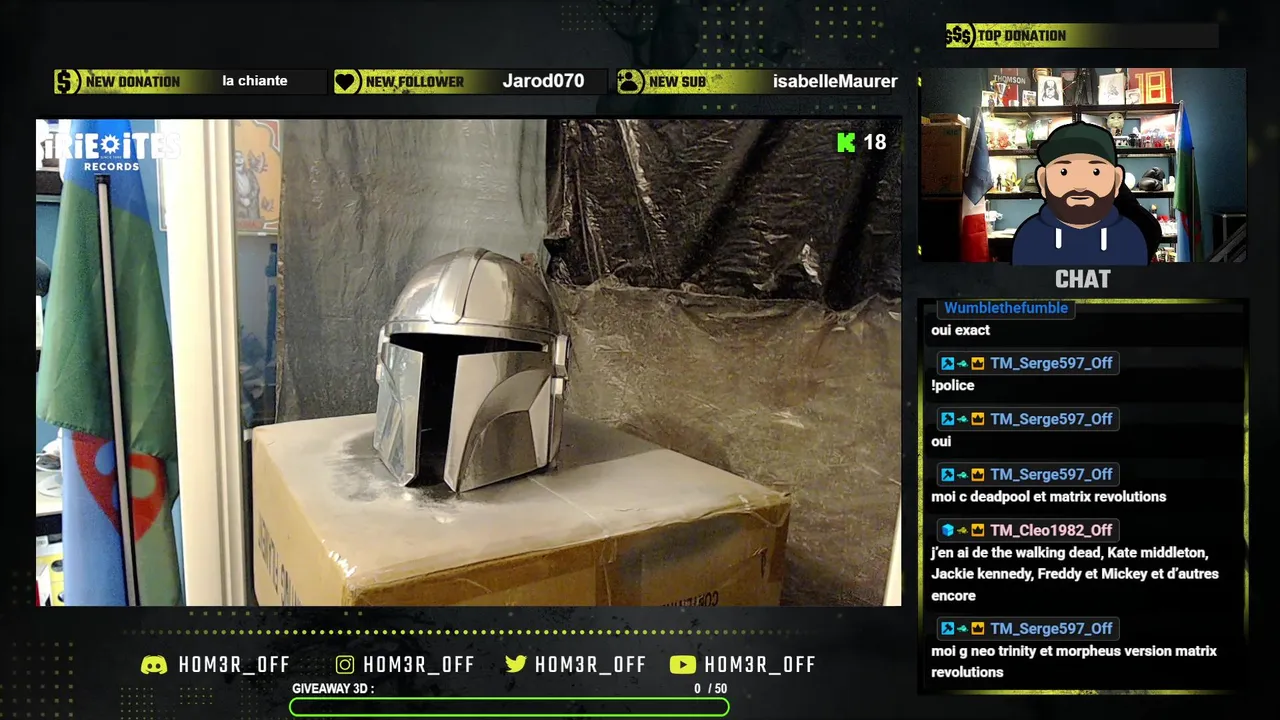Screen dimensions: 1280x720
Task: Click 'moi c deadpool et matrix revolutions' message
Action: [x=1048, y=497]
